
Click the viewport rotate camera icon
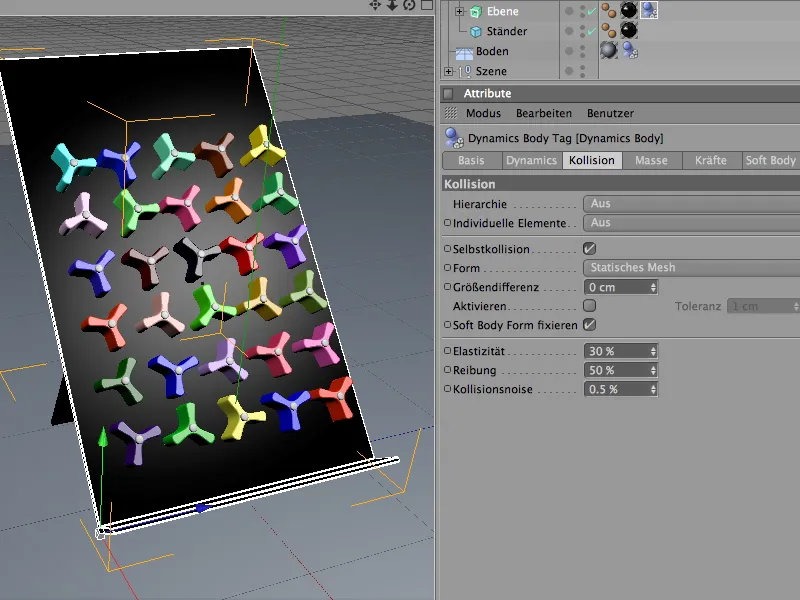click(409, 5)
